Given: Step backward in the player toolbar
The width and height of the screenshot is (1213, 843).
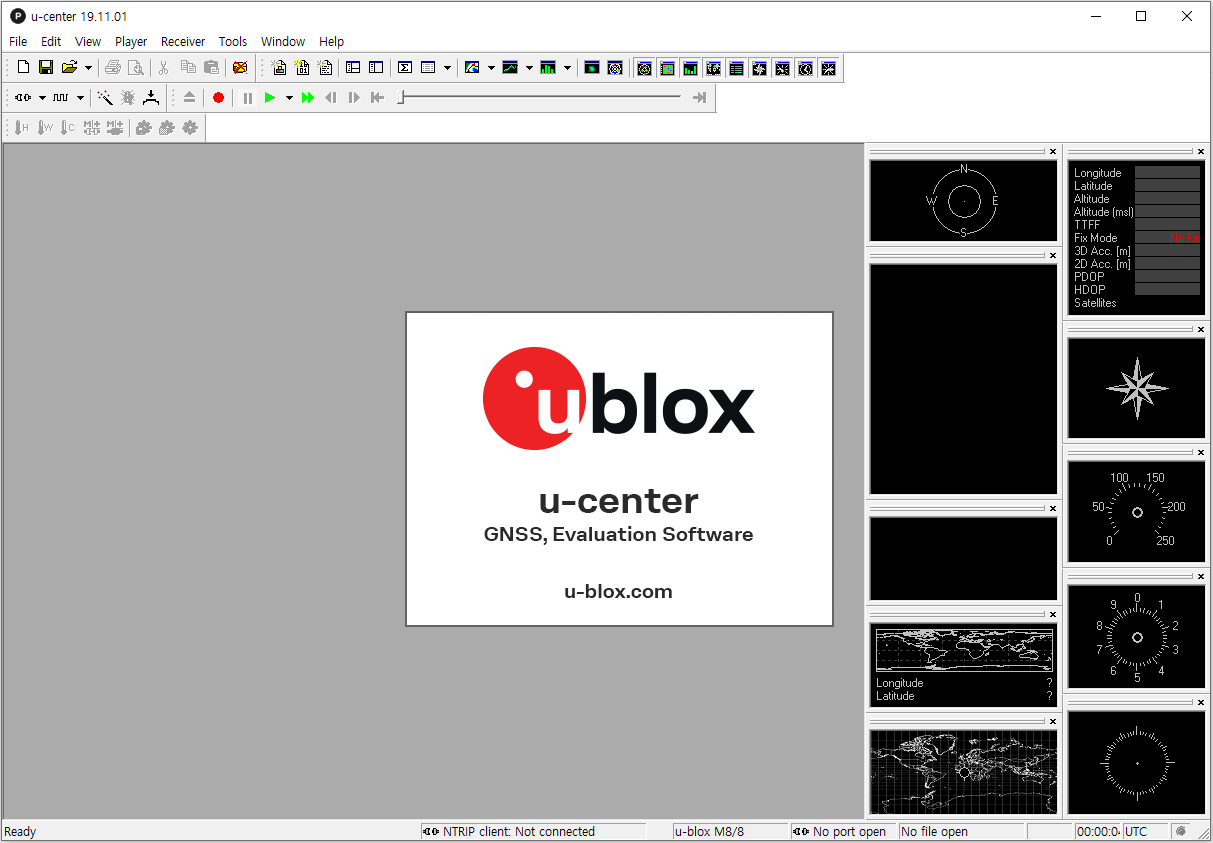Looking at the screenshot, I should [331, 97].
